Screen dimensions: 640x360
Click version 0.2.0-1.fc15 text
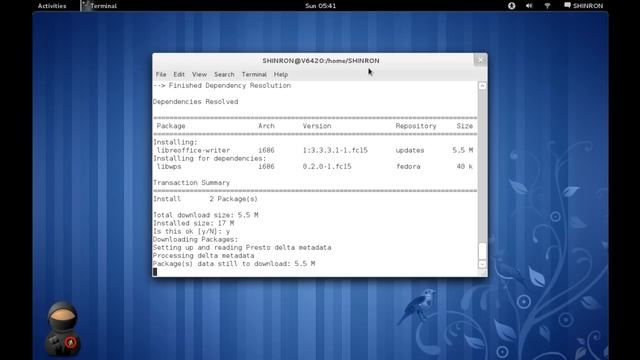click(x=327, y=167)
